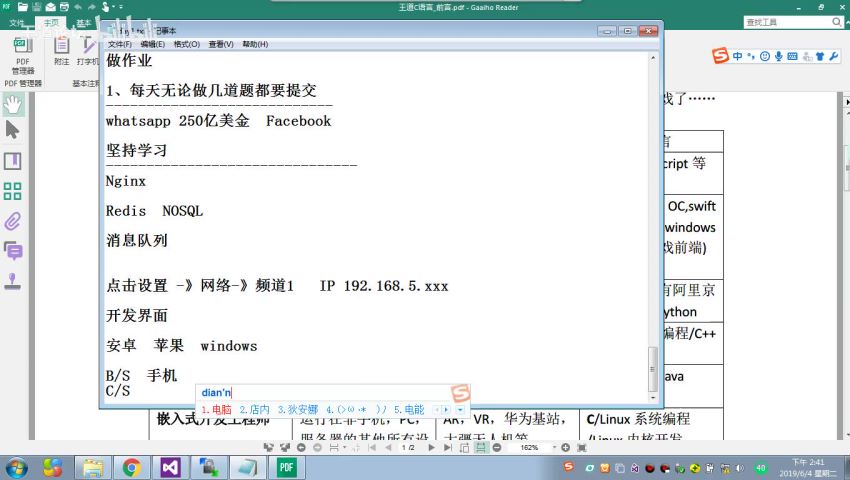
Task: Open the file explorer taskbar icon
Action: click(93, 467)
